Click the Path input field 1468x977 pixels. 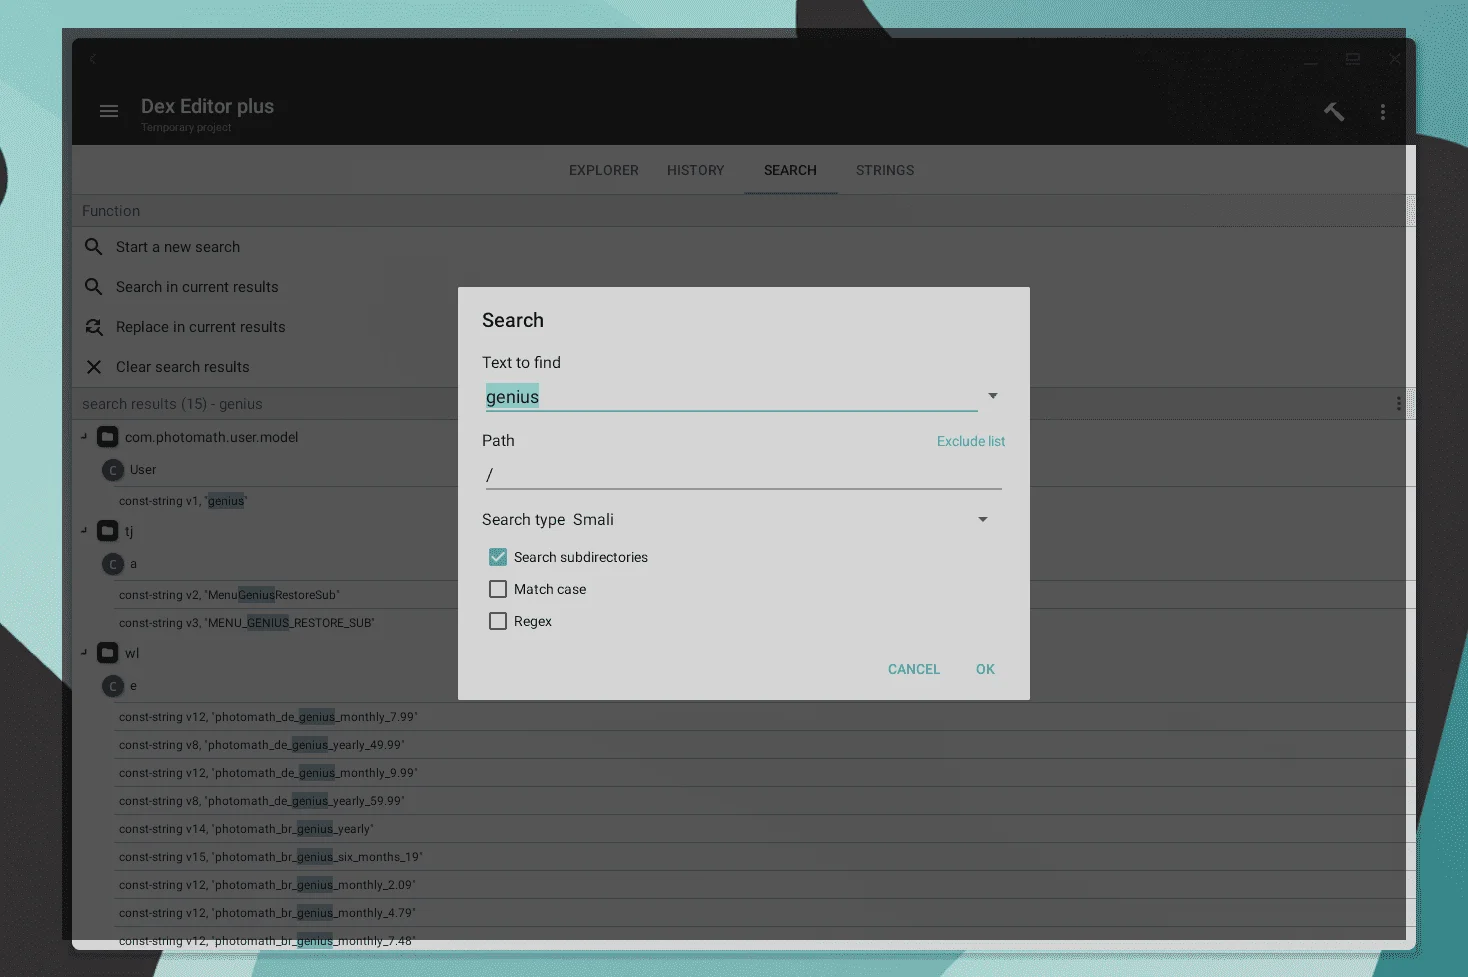point(743,475)
